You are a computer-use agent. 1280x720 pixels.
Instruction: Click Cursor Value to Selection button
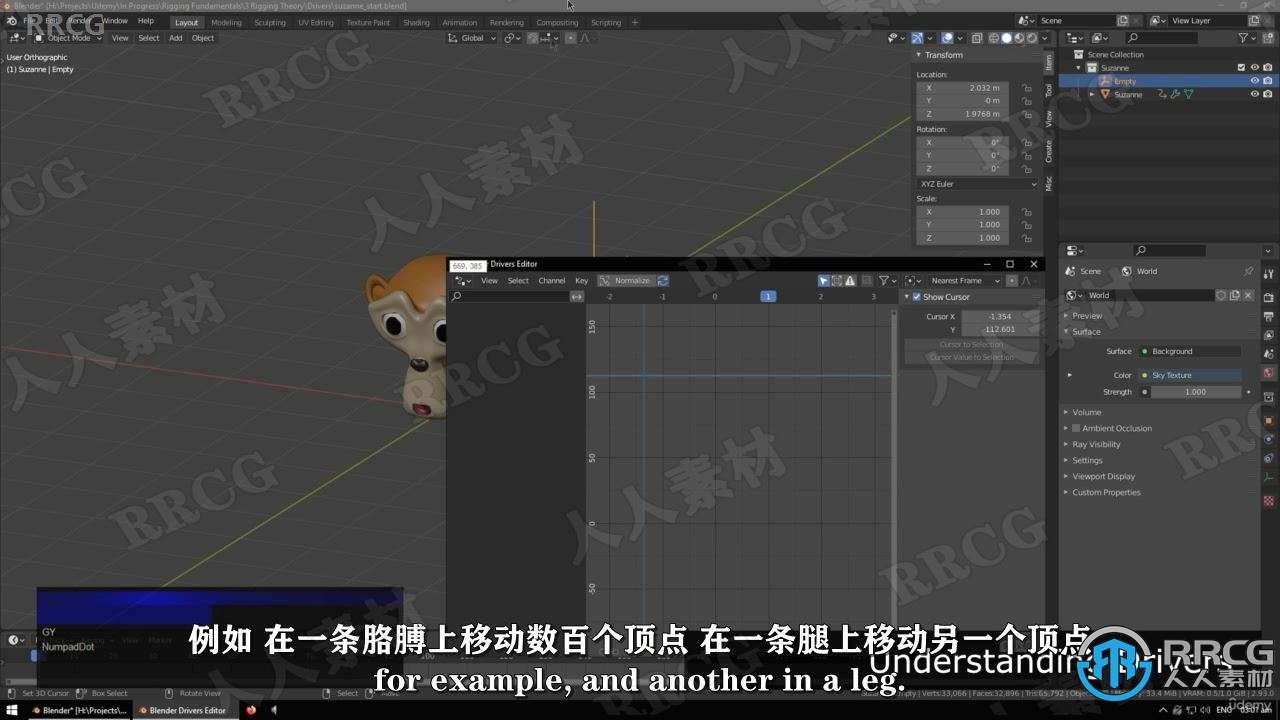[x=971, y=357]
